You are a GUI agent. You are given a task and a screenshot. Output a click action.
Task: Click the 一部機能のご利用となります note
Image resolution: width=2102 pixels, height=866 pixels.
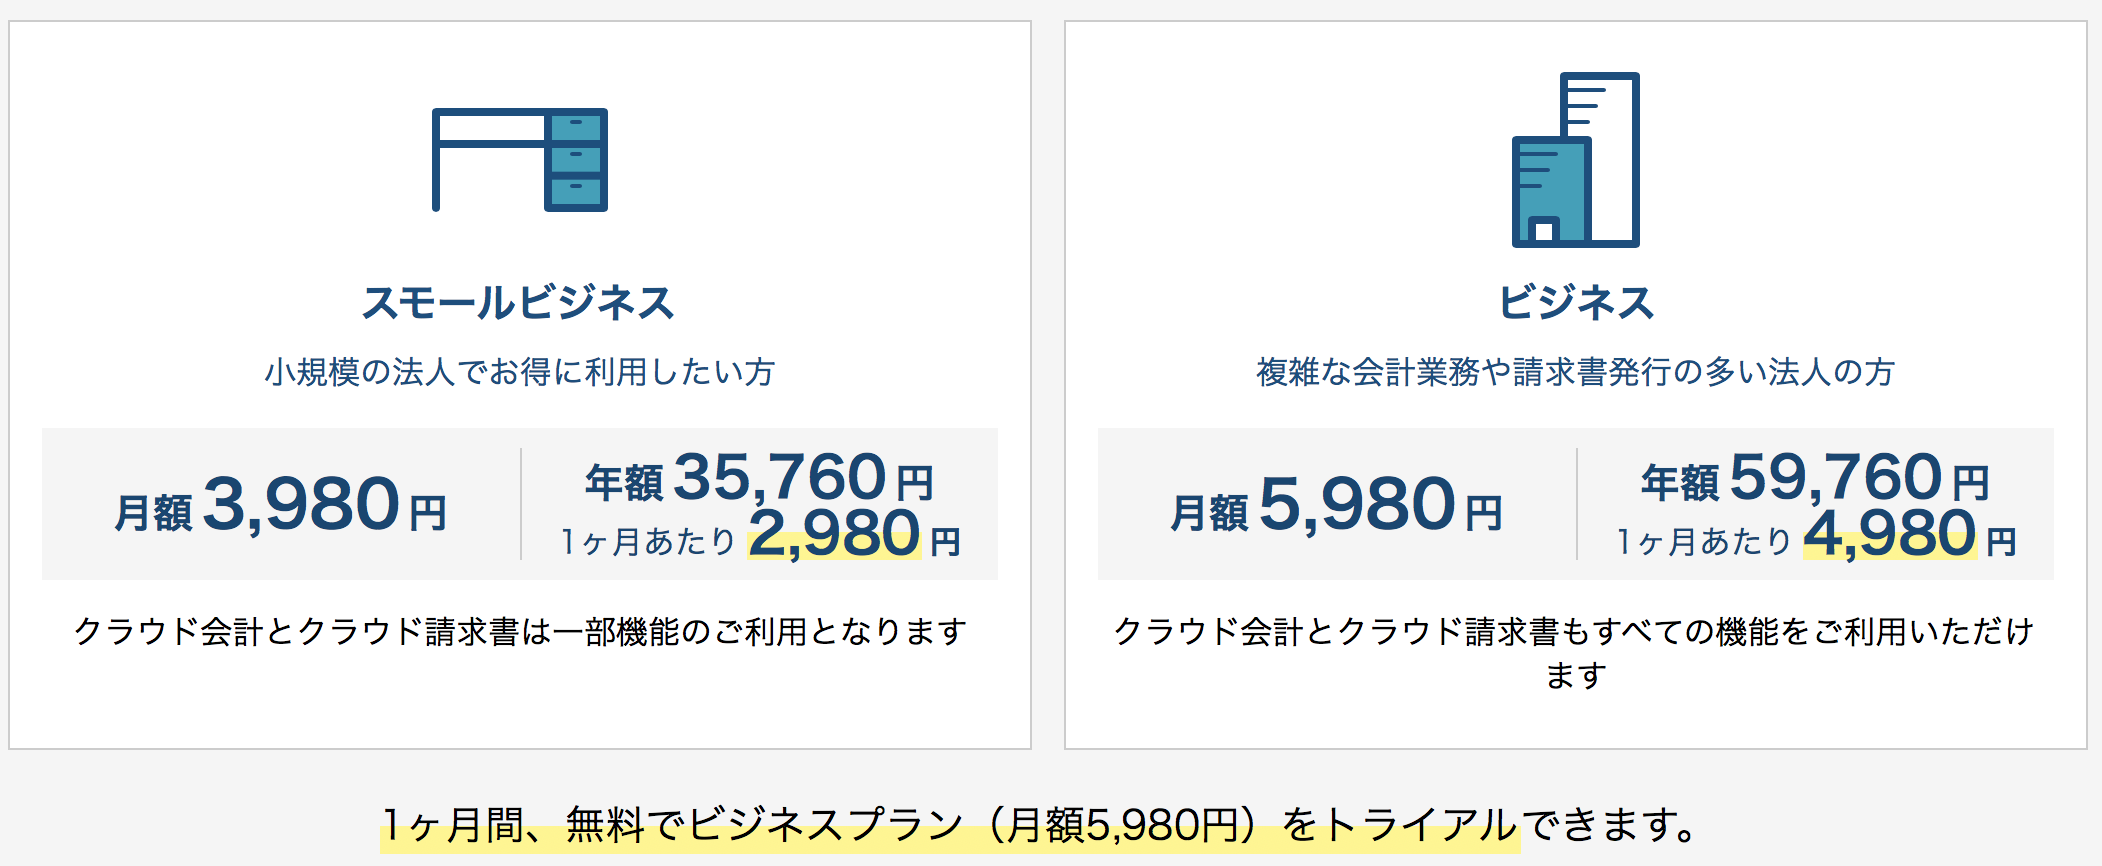point(760,632)
